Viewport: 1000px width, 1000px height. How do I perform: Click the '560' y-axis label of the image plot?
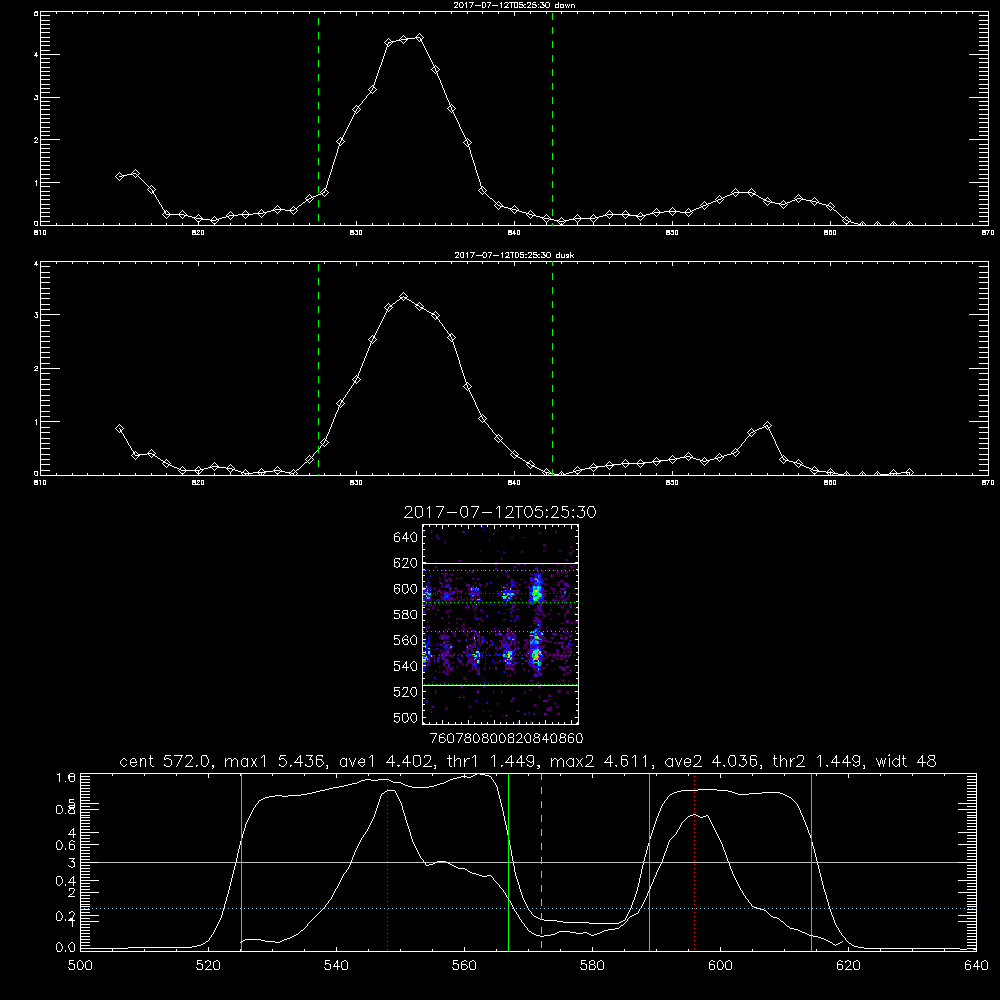pyautogui.click(x=405, y=640)
